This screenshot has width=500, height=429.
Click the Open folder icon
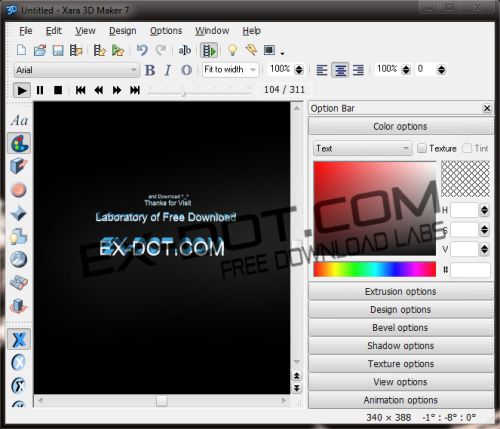(x=40, y=51)
